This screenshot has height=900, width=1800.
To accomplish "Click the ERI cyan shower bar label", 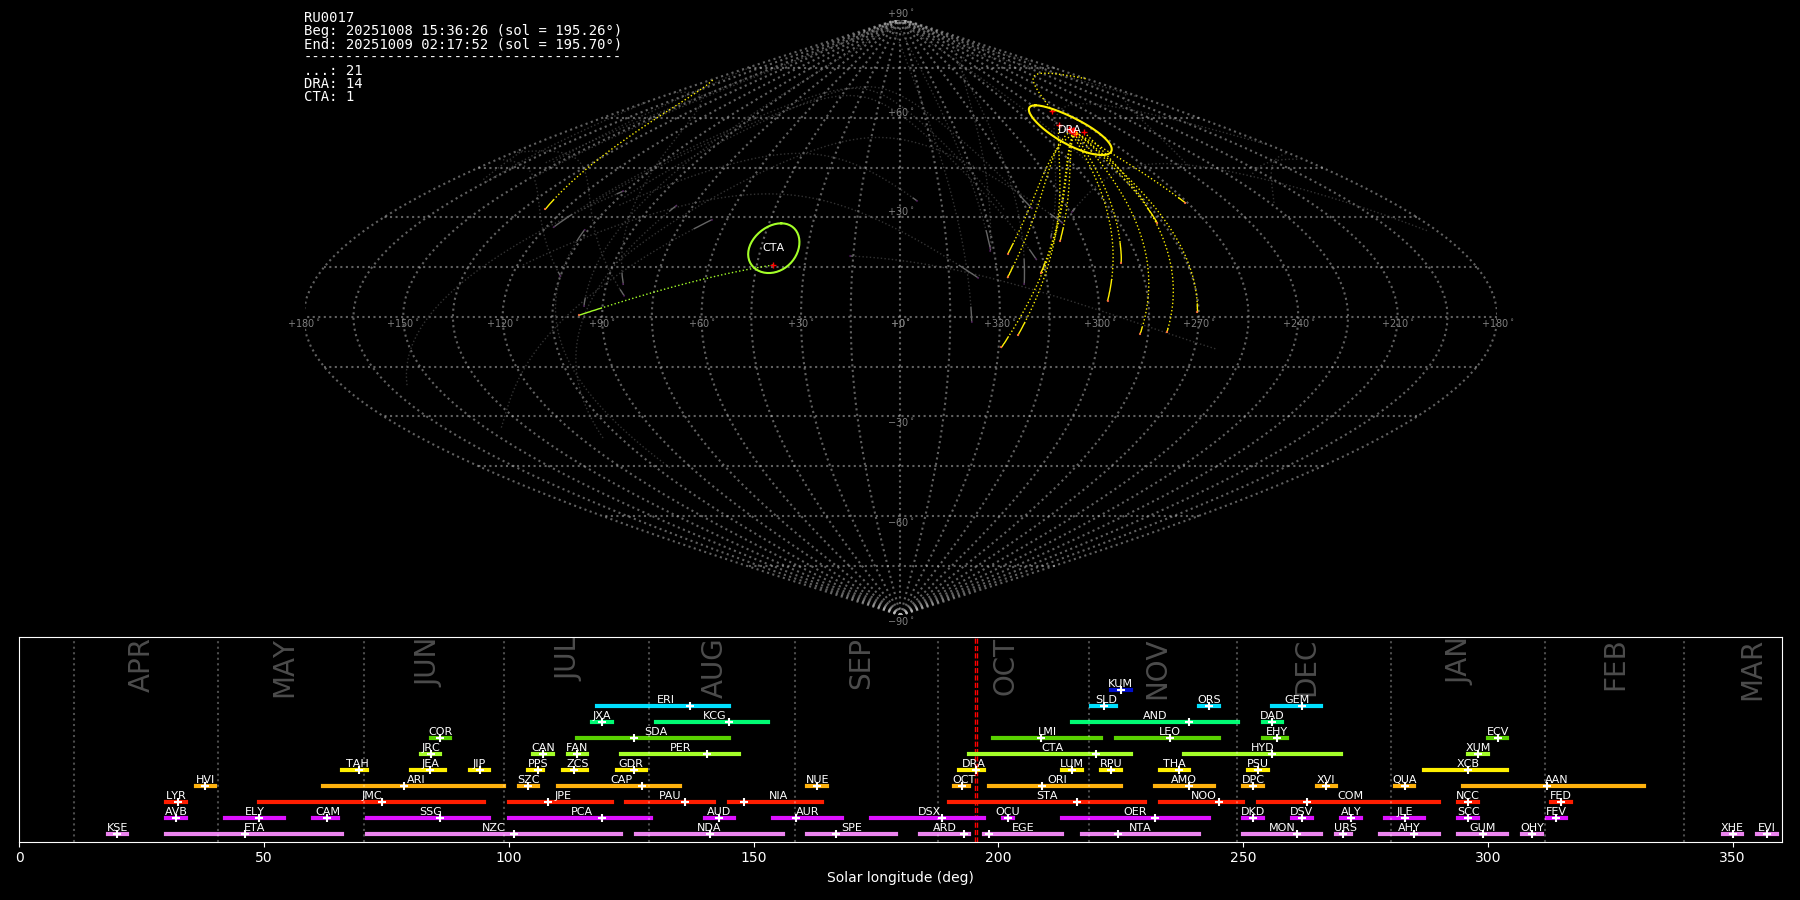I will click(665, 700).
